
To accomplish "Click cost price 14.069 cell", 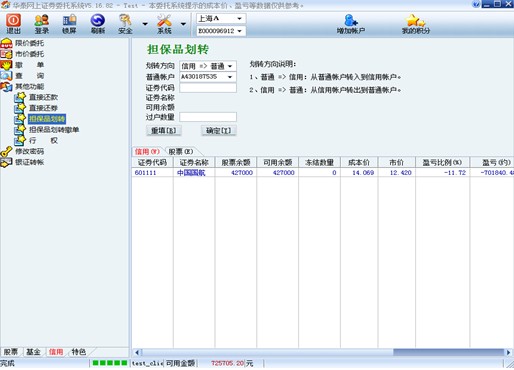I will 363,173.
